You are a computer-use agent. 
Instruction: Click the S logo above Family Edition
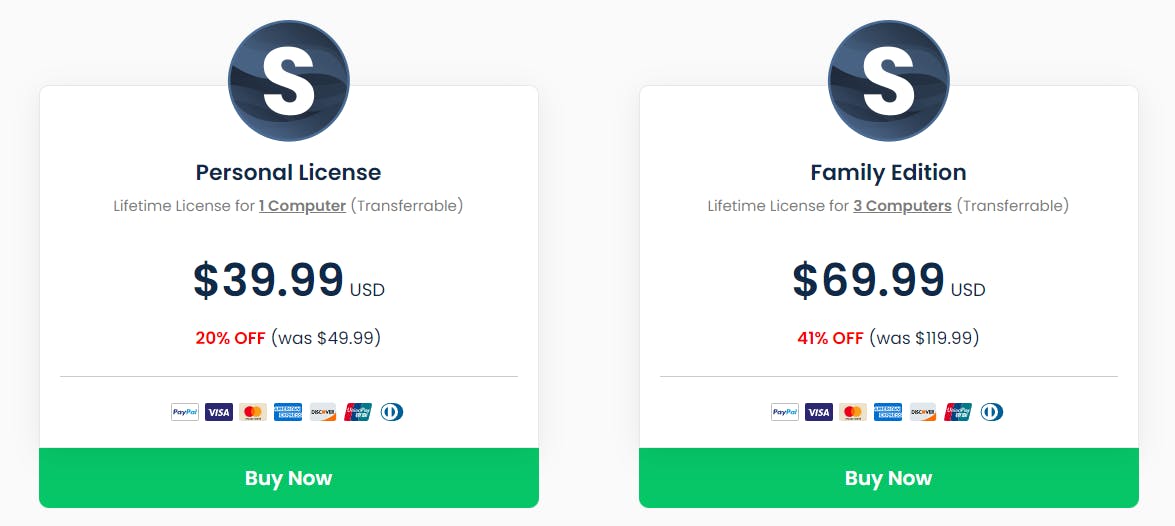pos(889,80)
